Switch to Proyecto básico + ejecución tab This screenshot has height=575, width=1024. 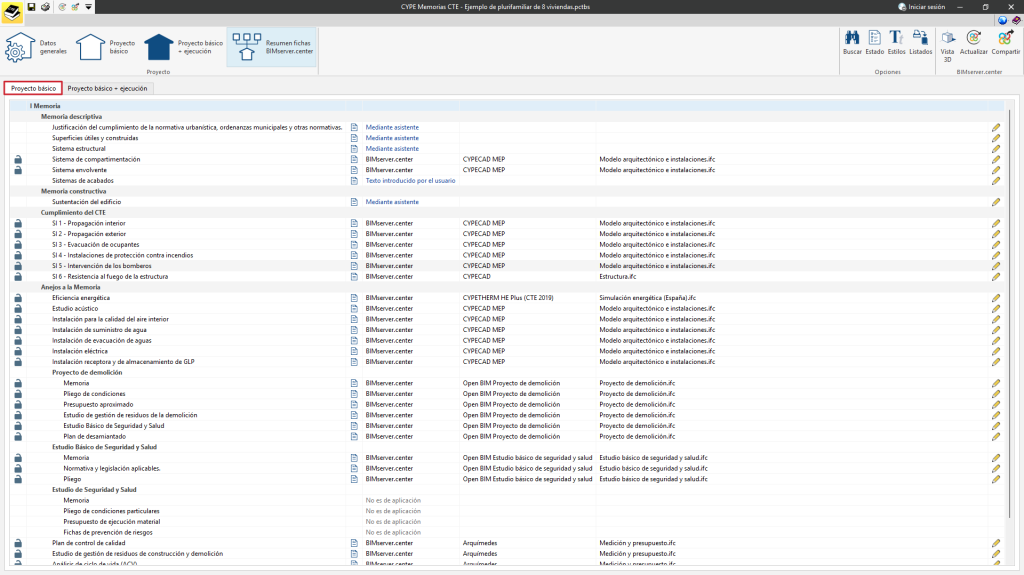(x=108, y=88)
